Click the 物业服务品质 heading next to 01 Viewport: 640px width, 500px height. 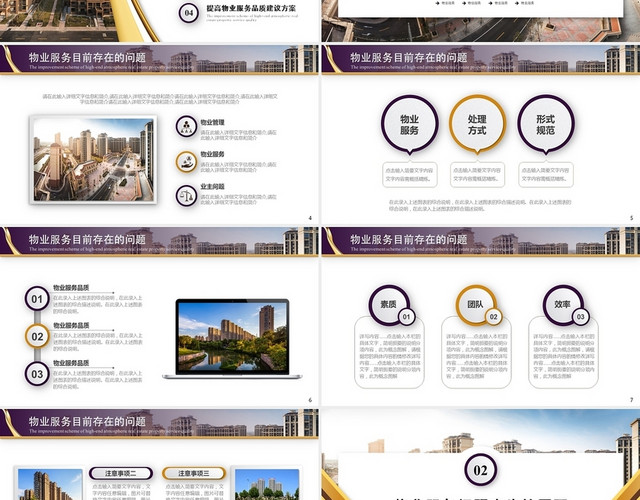(x=71, y=288)
